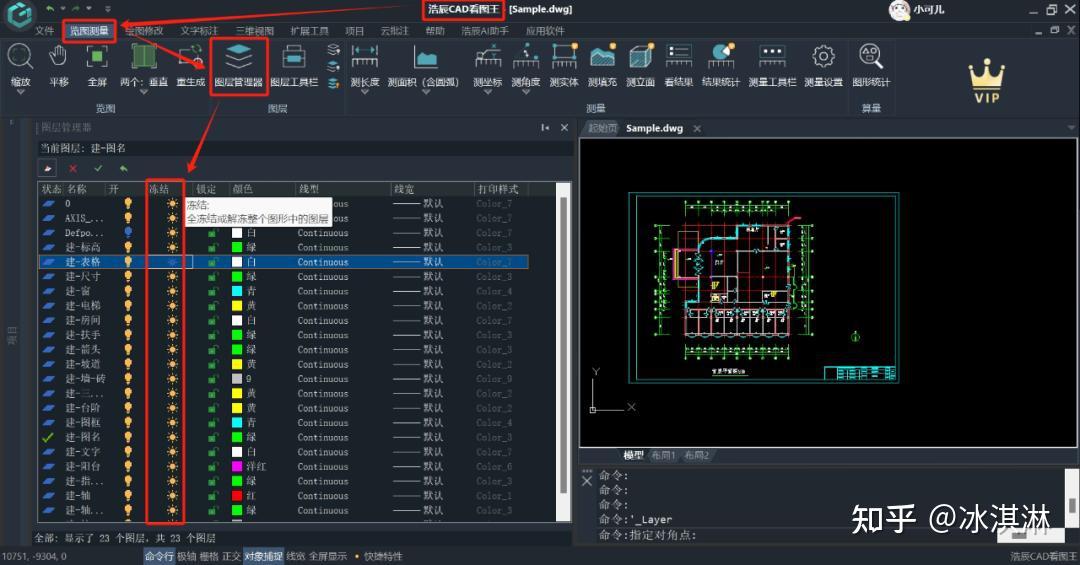Switch to the 布局1 layout tab
Viewport: 1080px width, 565px height.
[663, 455]
